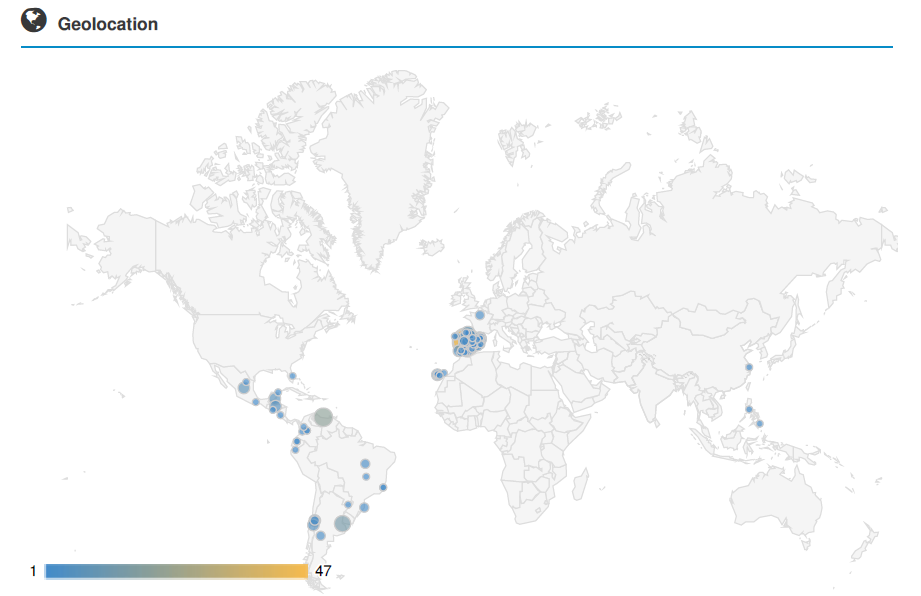Select the southernmost marker in Argentina
The width and height of the screenshot is (921, 596).
(x=320, y=536)
